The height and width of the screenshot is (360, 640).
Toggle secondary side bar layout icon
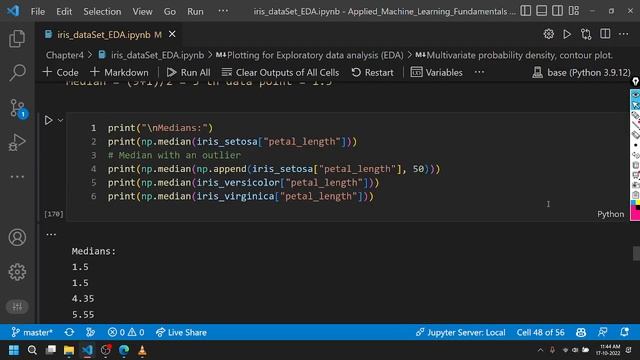pyautogui.click(x=558, y=11)
